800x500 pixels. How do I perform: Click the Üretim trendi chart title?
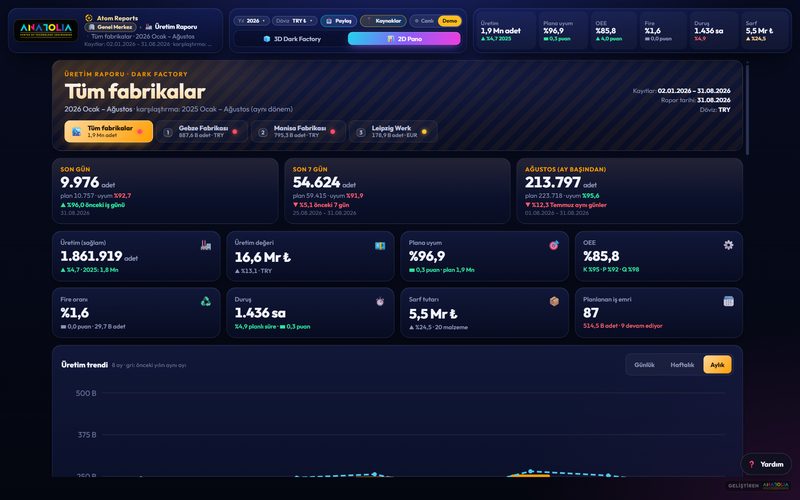[x=84, y=365]
